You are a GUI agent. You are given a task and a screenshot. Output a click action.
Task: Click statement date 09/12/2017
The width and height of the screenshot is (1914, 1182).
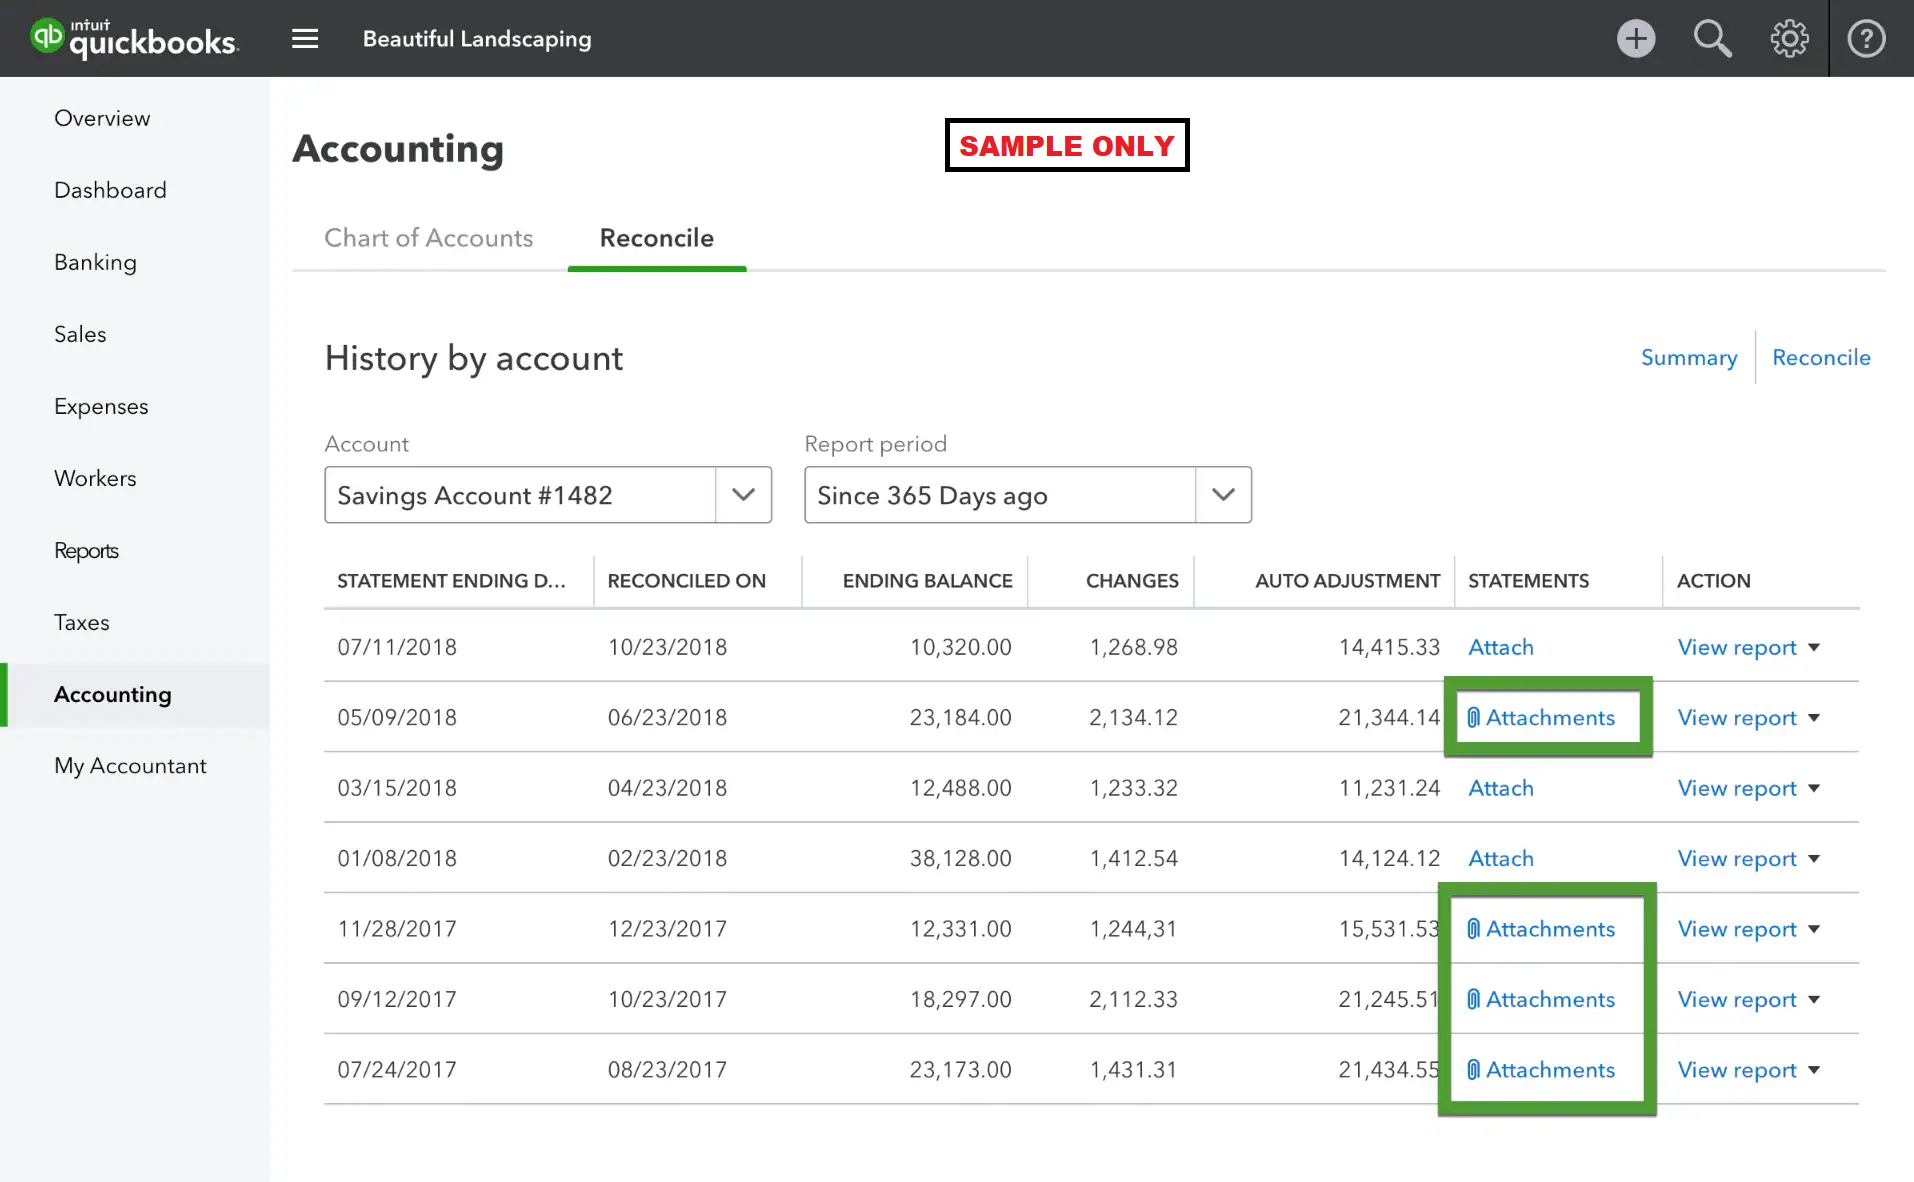pos(397,999)
